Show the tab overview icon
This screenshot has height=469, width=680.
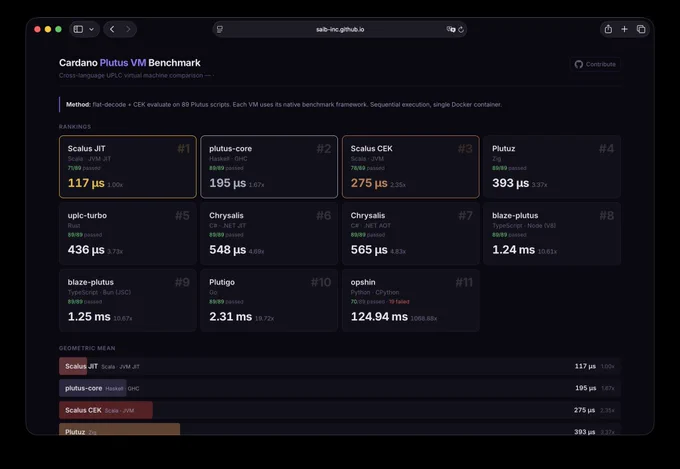tap(641, 29)
